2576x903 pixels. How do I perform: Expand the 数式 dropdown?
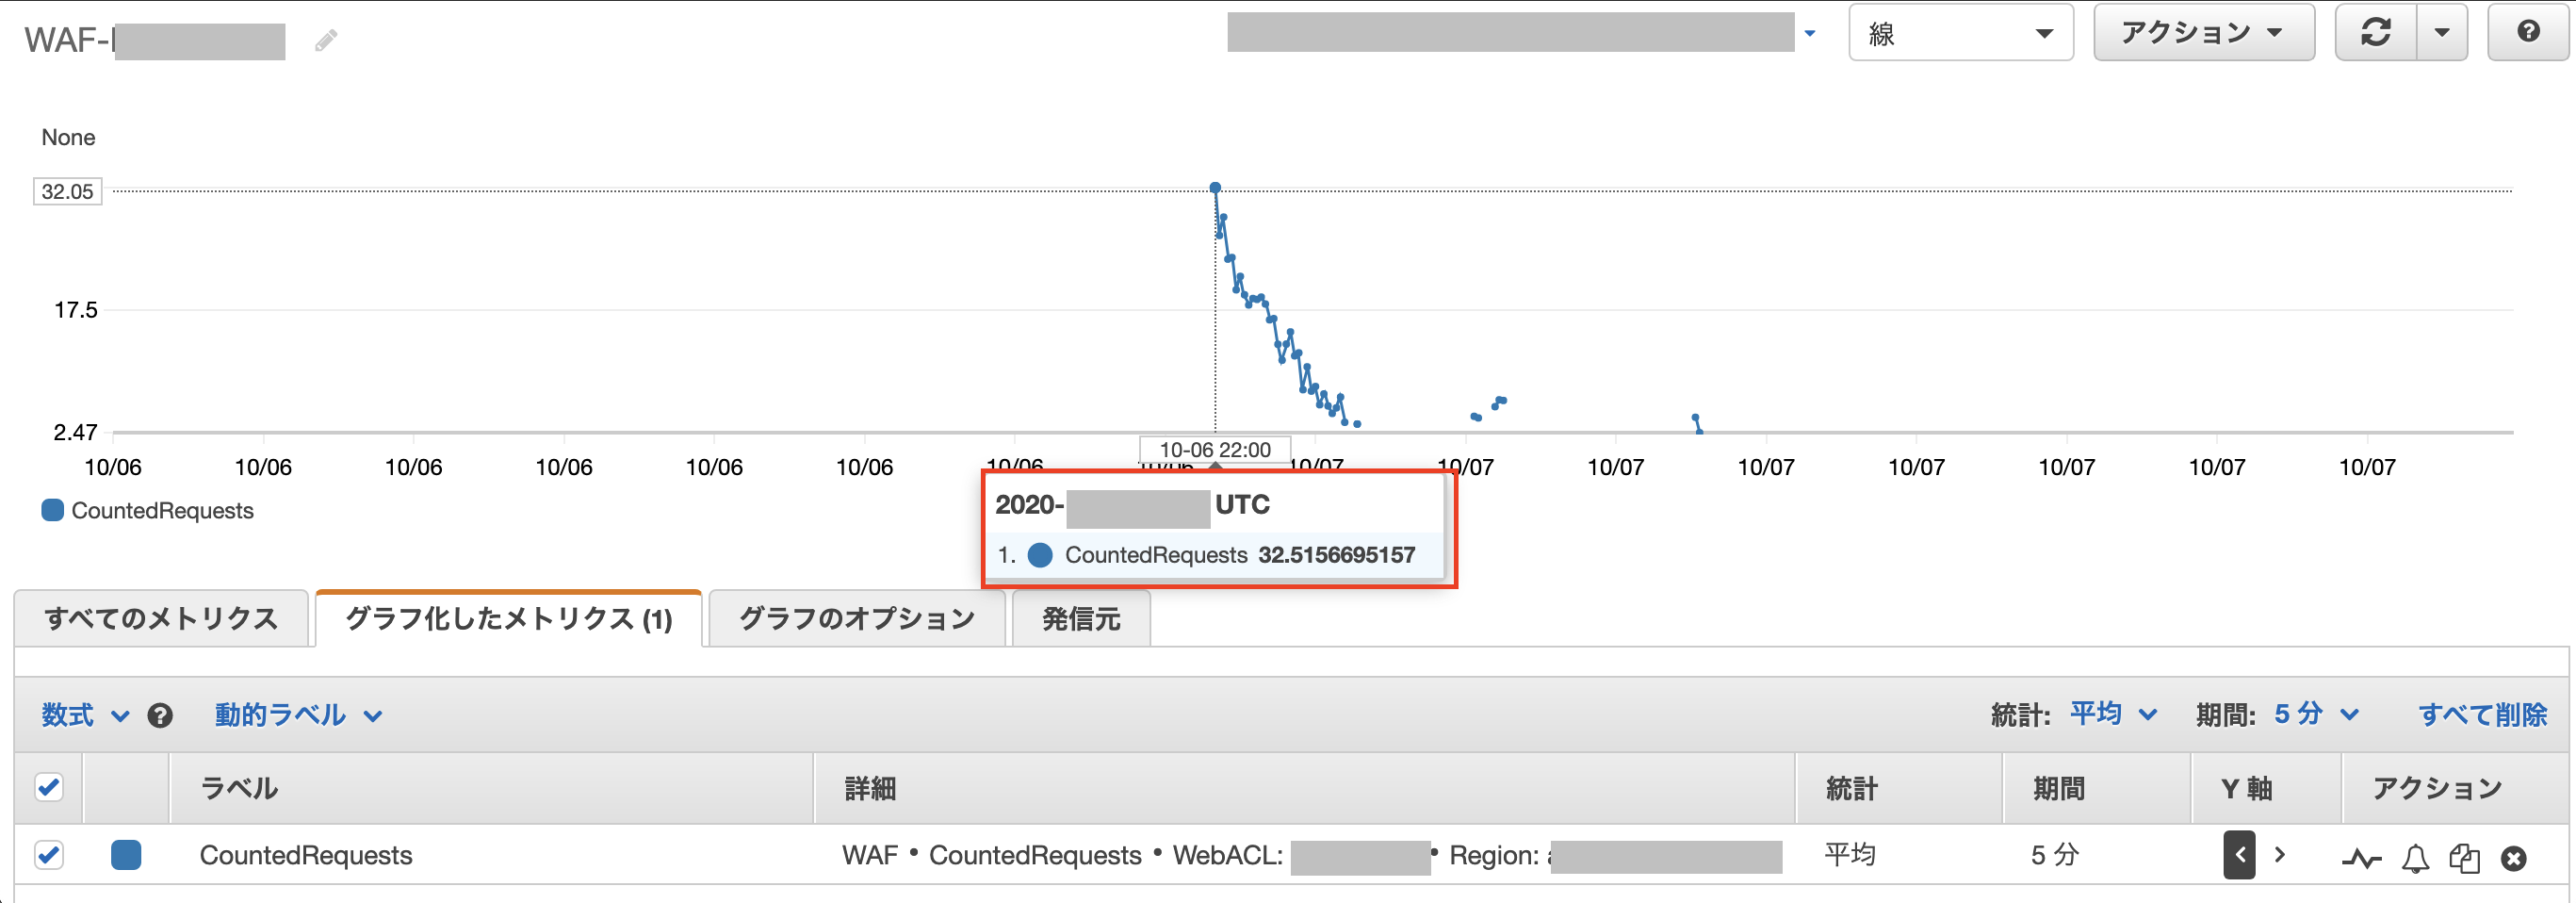point(85,715)
